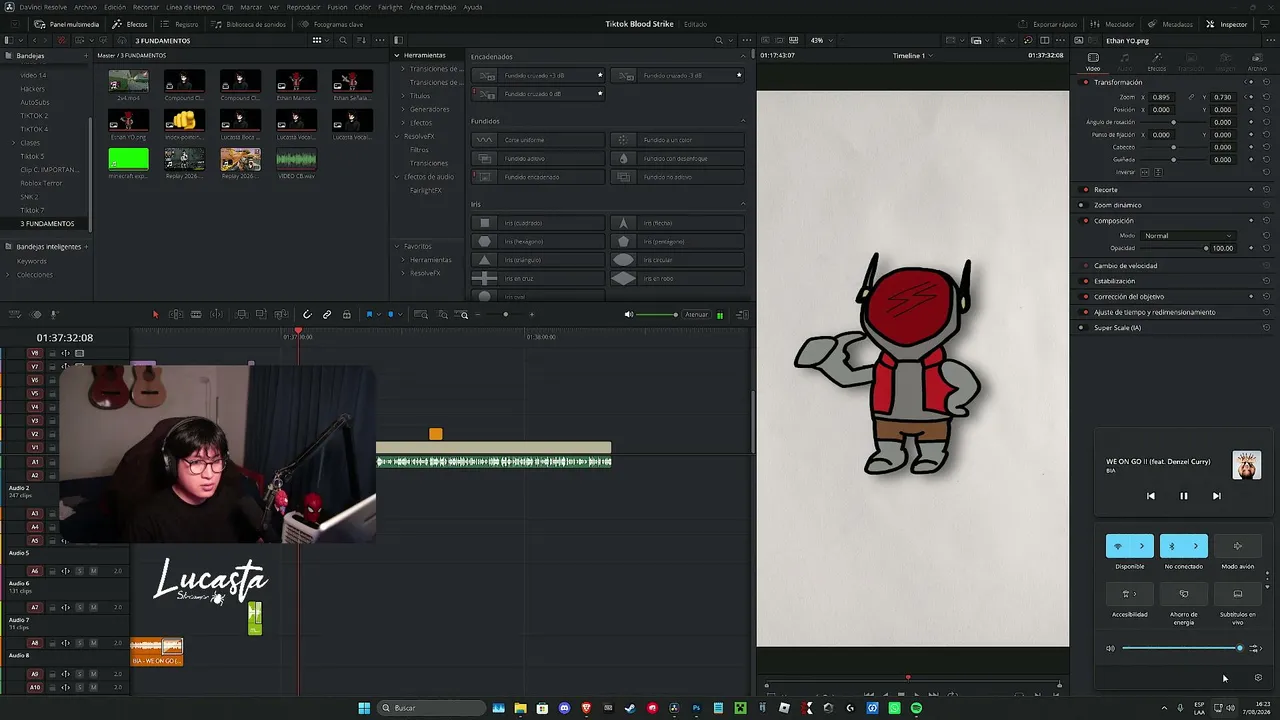The width and height of the screenshot is (1280, 720).
Task: Toggle the timeline position lock icon
Action: tap(347, 315)
